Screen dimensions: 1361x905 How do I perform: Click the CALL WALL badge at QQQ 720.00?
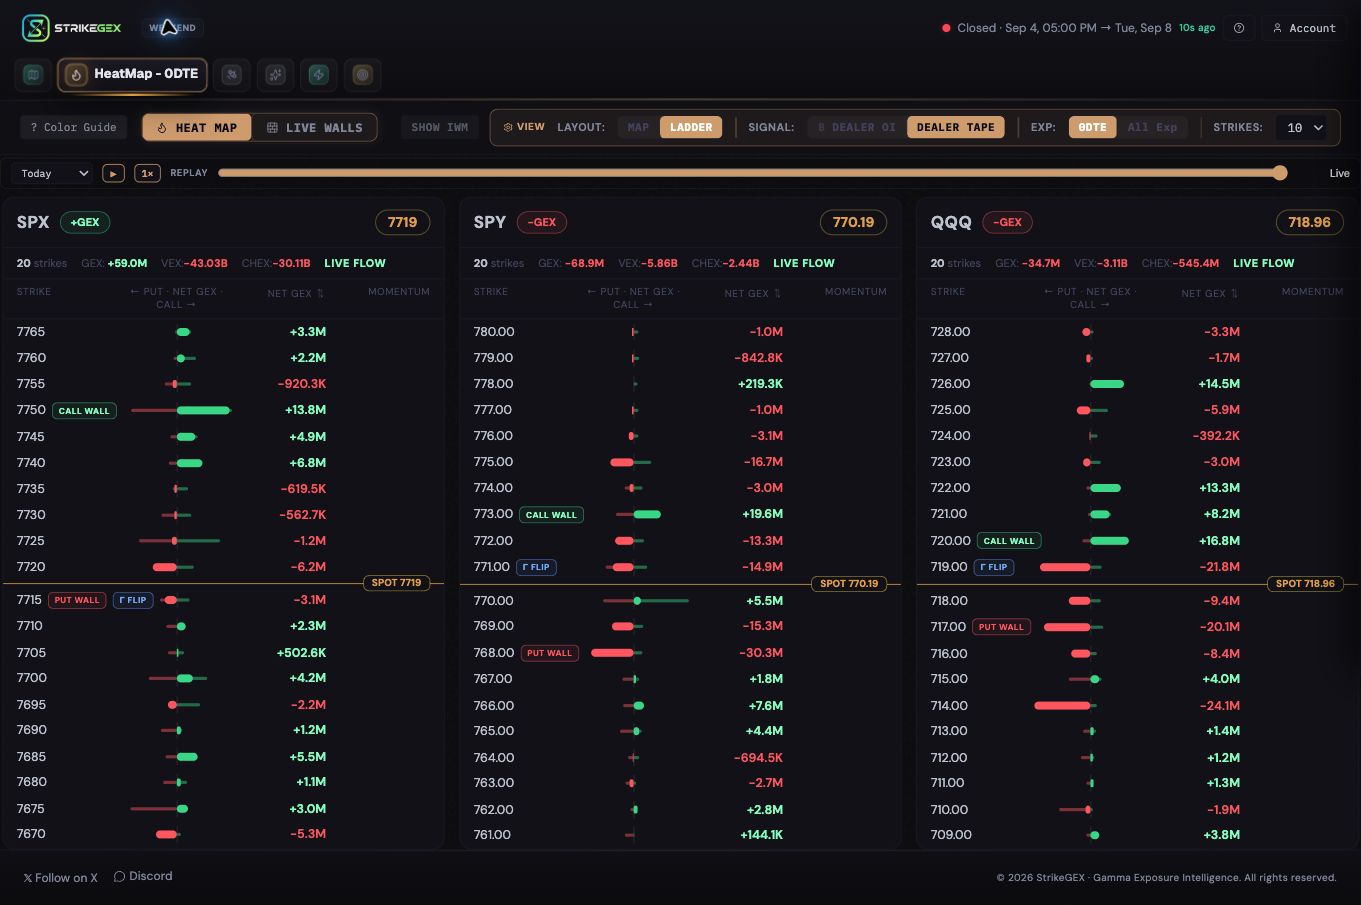click(x=1009, y=541)
